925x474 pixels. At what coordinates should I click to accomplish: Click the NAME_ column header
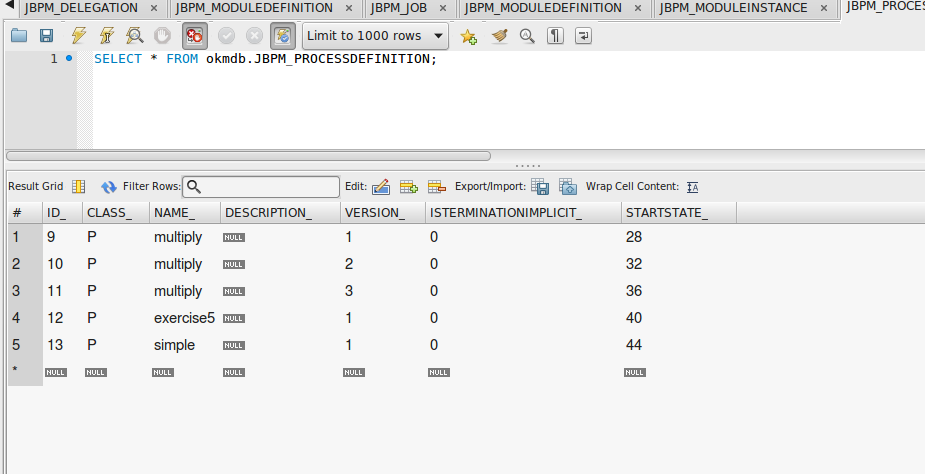pyautogui.click(x=174, y=213)
